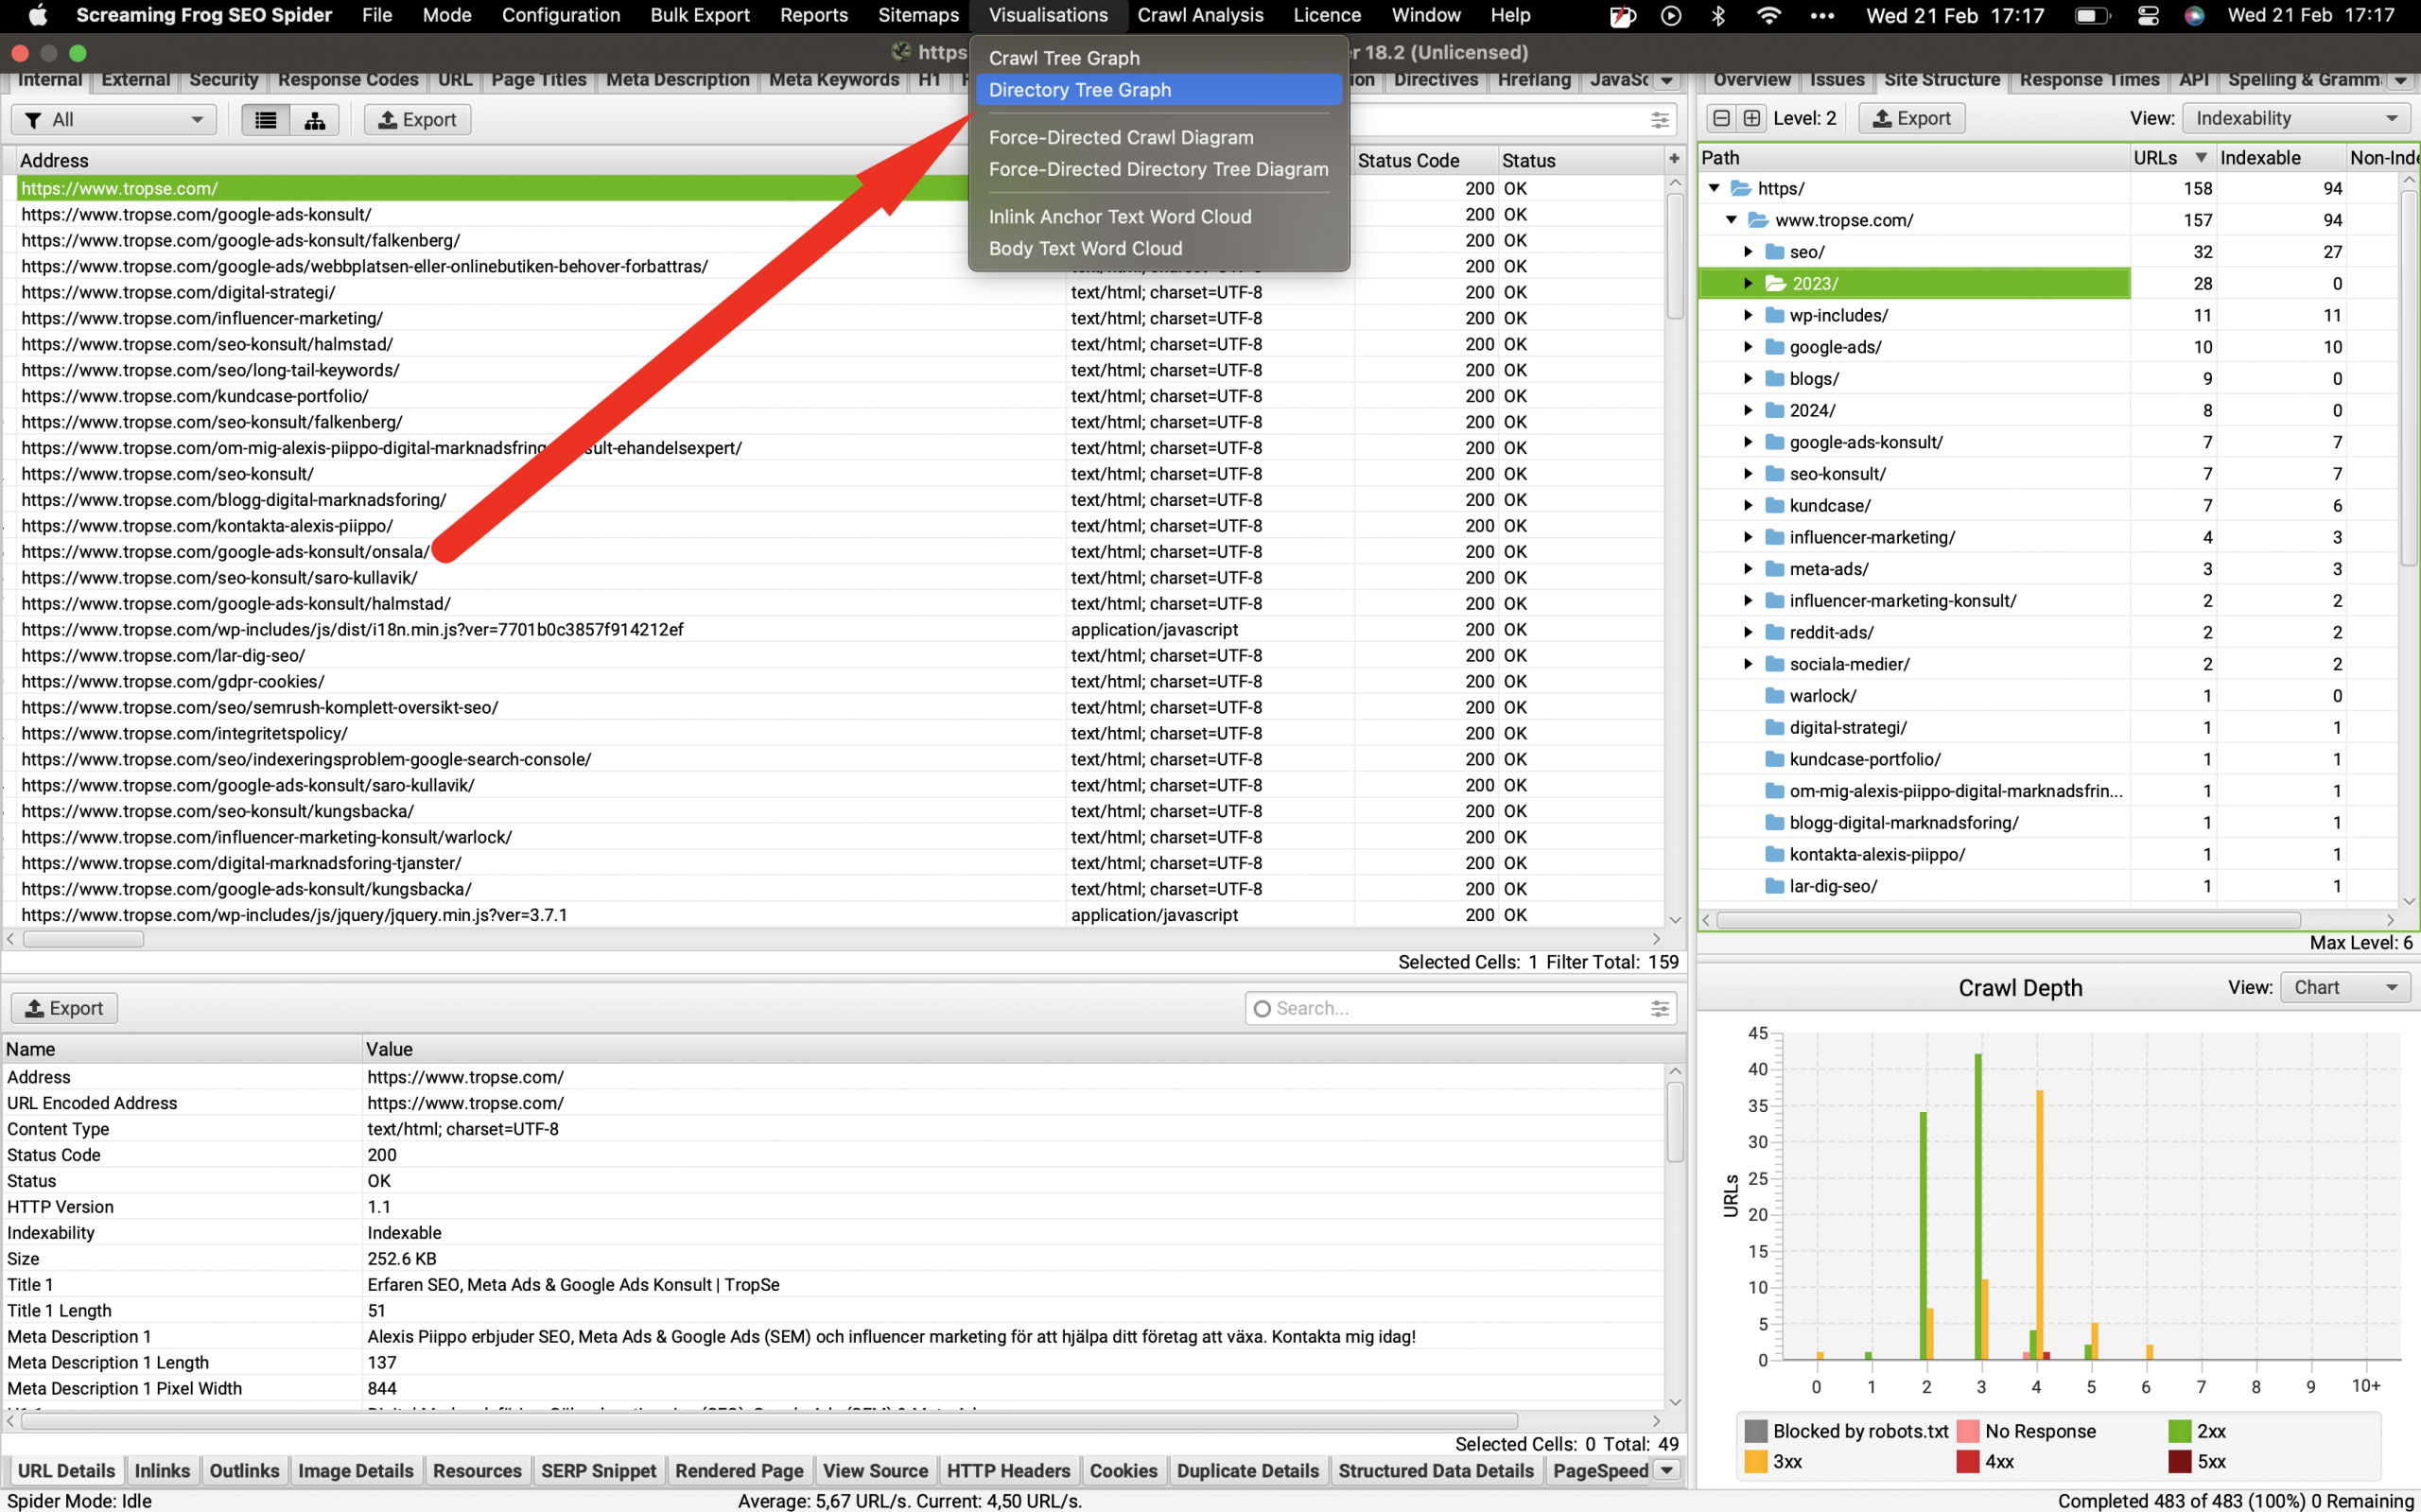
Task: Open Control Center in menu bar
Action: pos(2148,15)
